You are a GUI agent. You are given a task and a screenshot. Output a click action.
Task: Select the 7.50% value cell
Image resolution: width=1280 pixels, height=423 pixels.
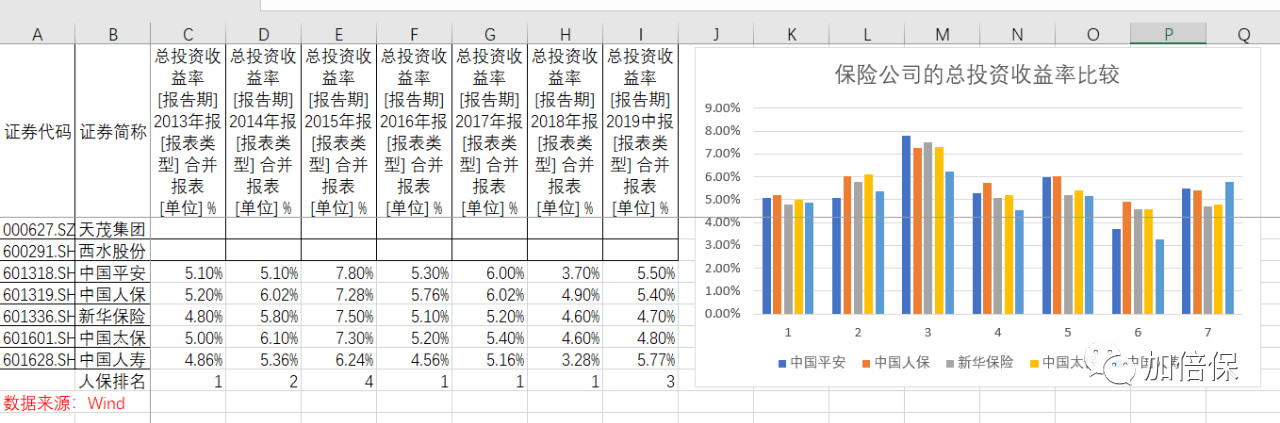(x=339, y=316)
